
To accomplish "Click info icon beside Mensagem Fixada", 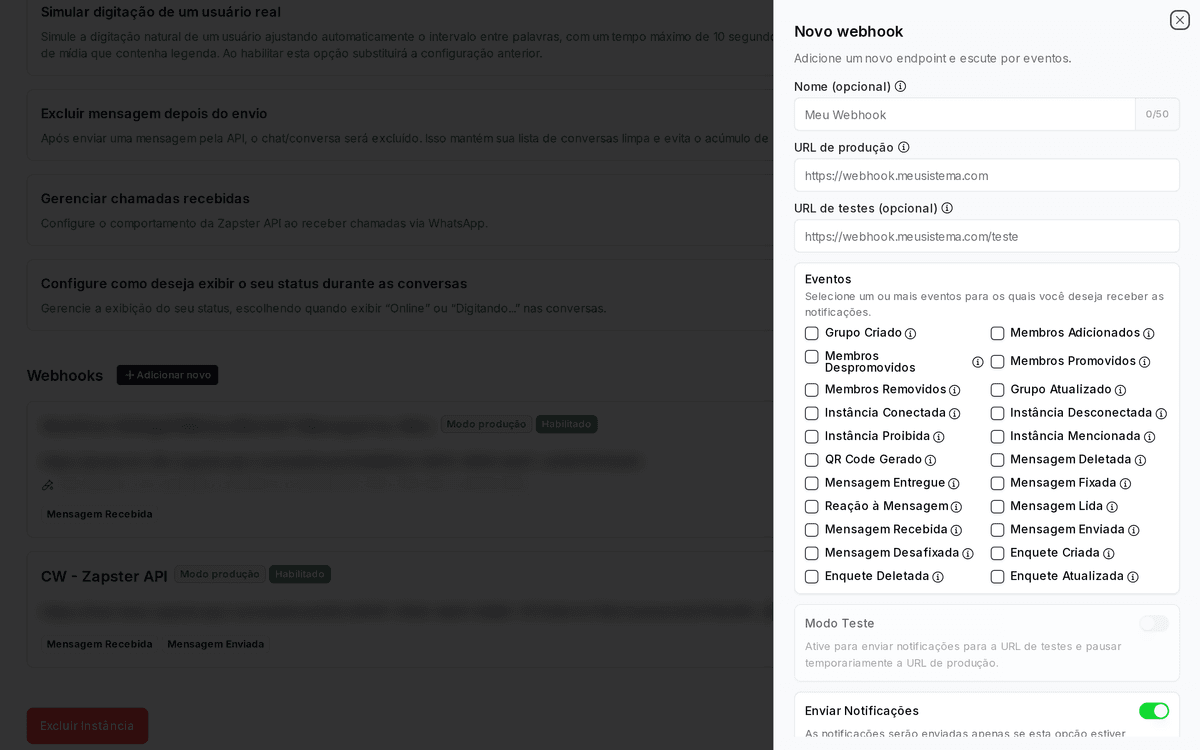I will coord(1126,484).
